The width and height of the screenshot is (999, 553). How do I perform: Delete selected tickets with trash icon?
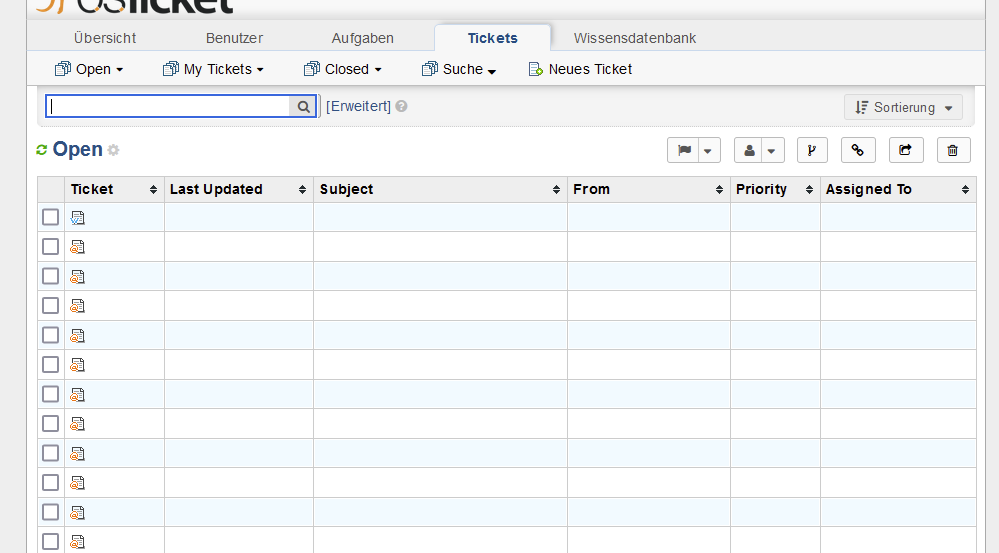click(x=953, y=150)
